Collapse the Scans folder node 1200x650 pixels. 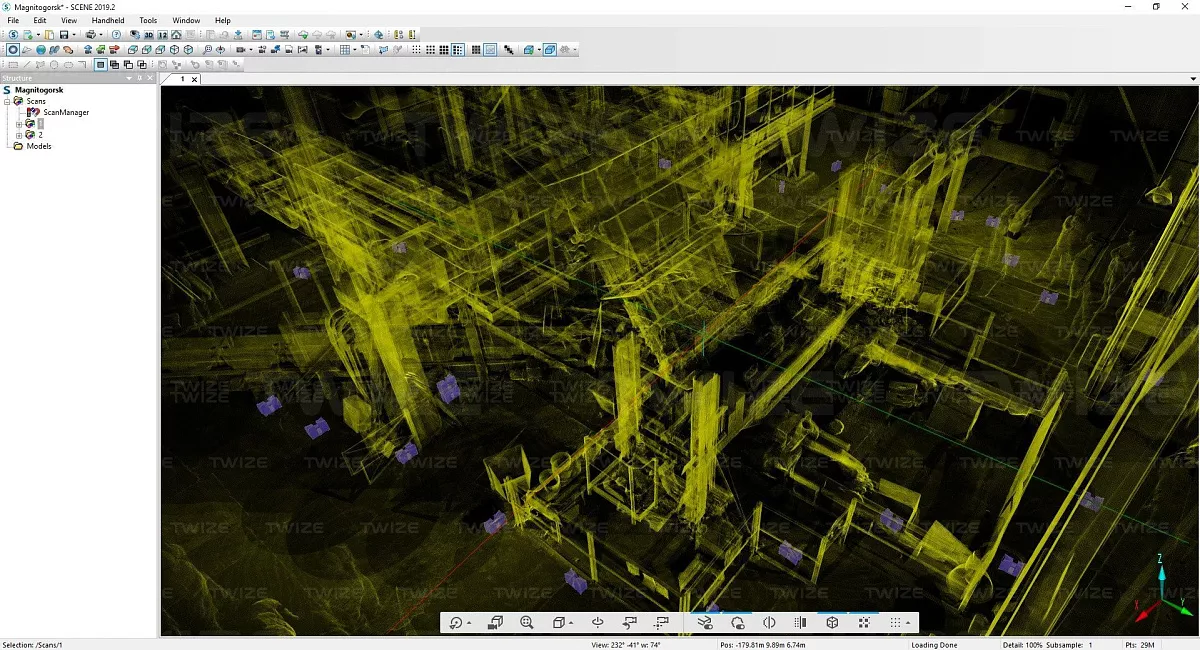[x=7, y=101]
